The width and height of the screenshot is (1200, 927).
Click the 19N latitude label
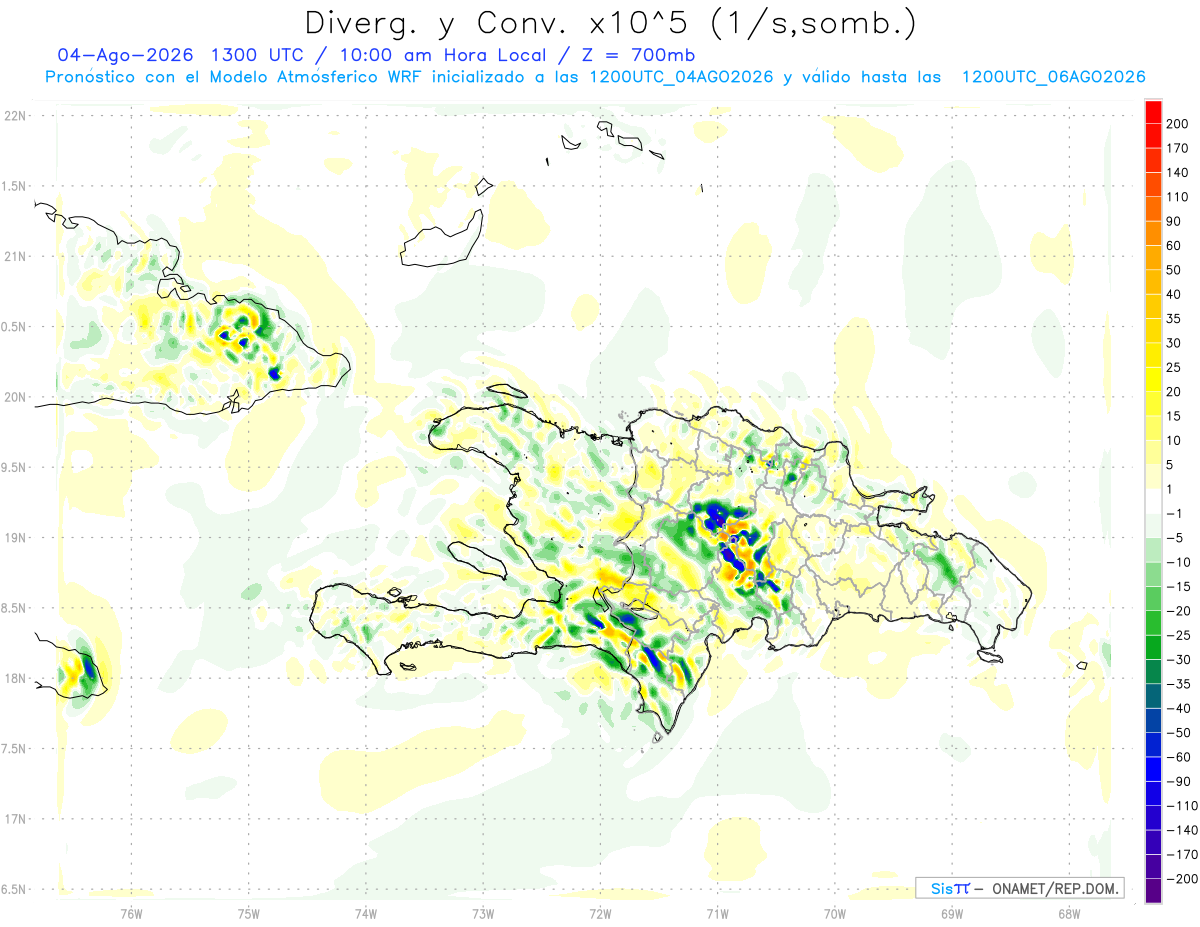click(x=14, y=537)
